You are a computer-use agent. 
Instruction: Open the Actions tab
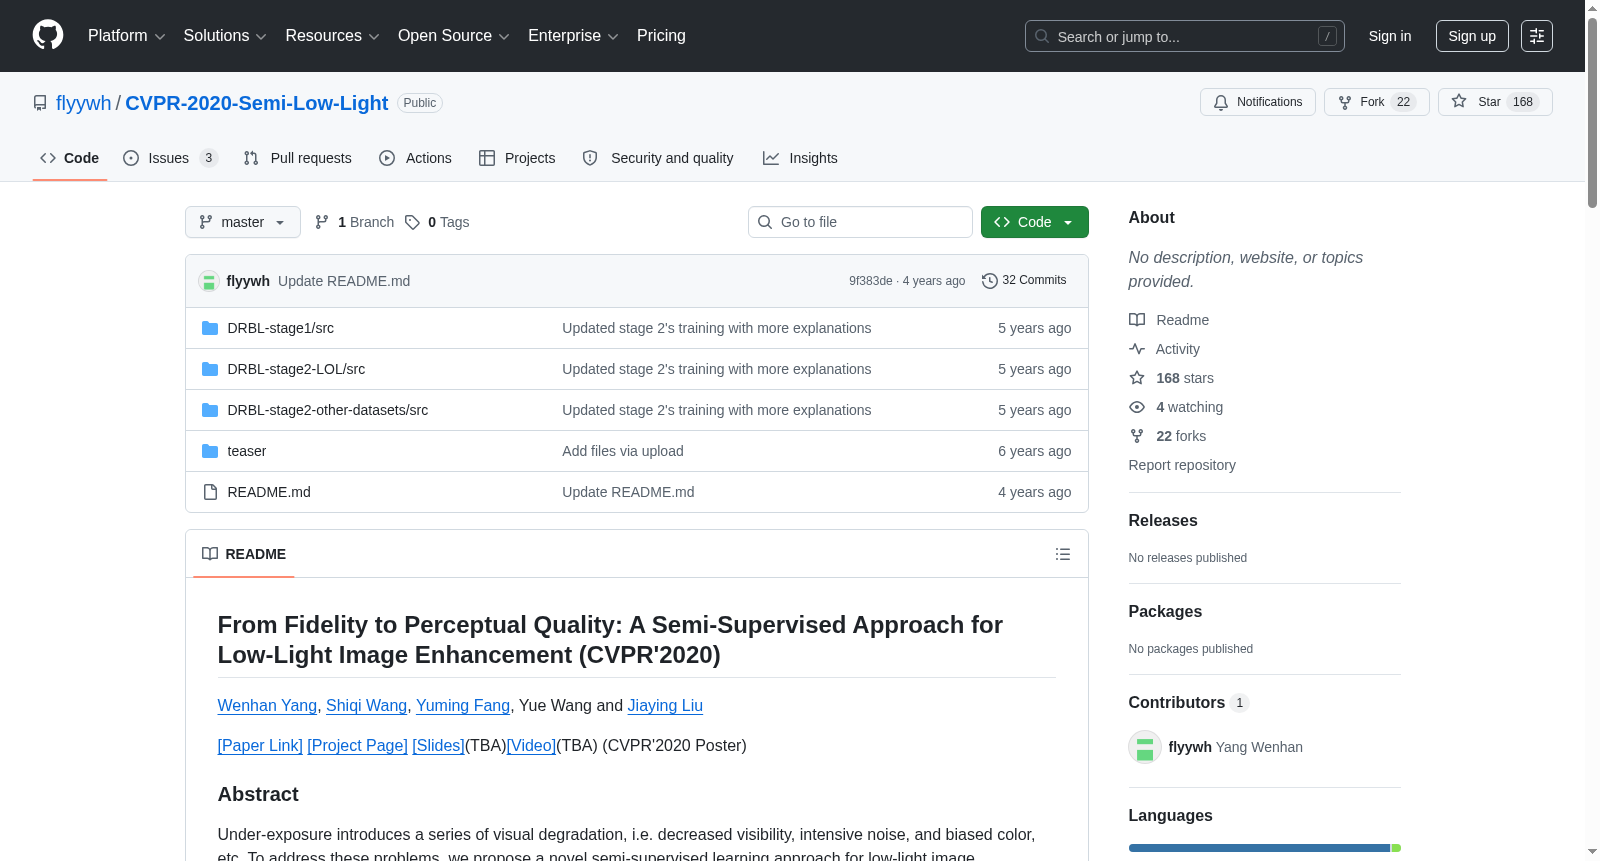[x=416, y=158]
